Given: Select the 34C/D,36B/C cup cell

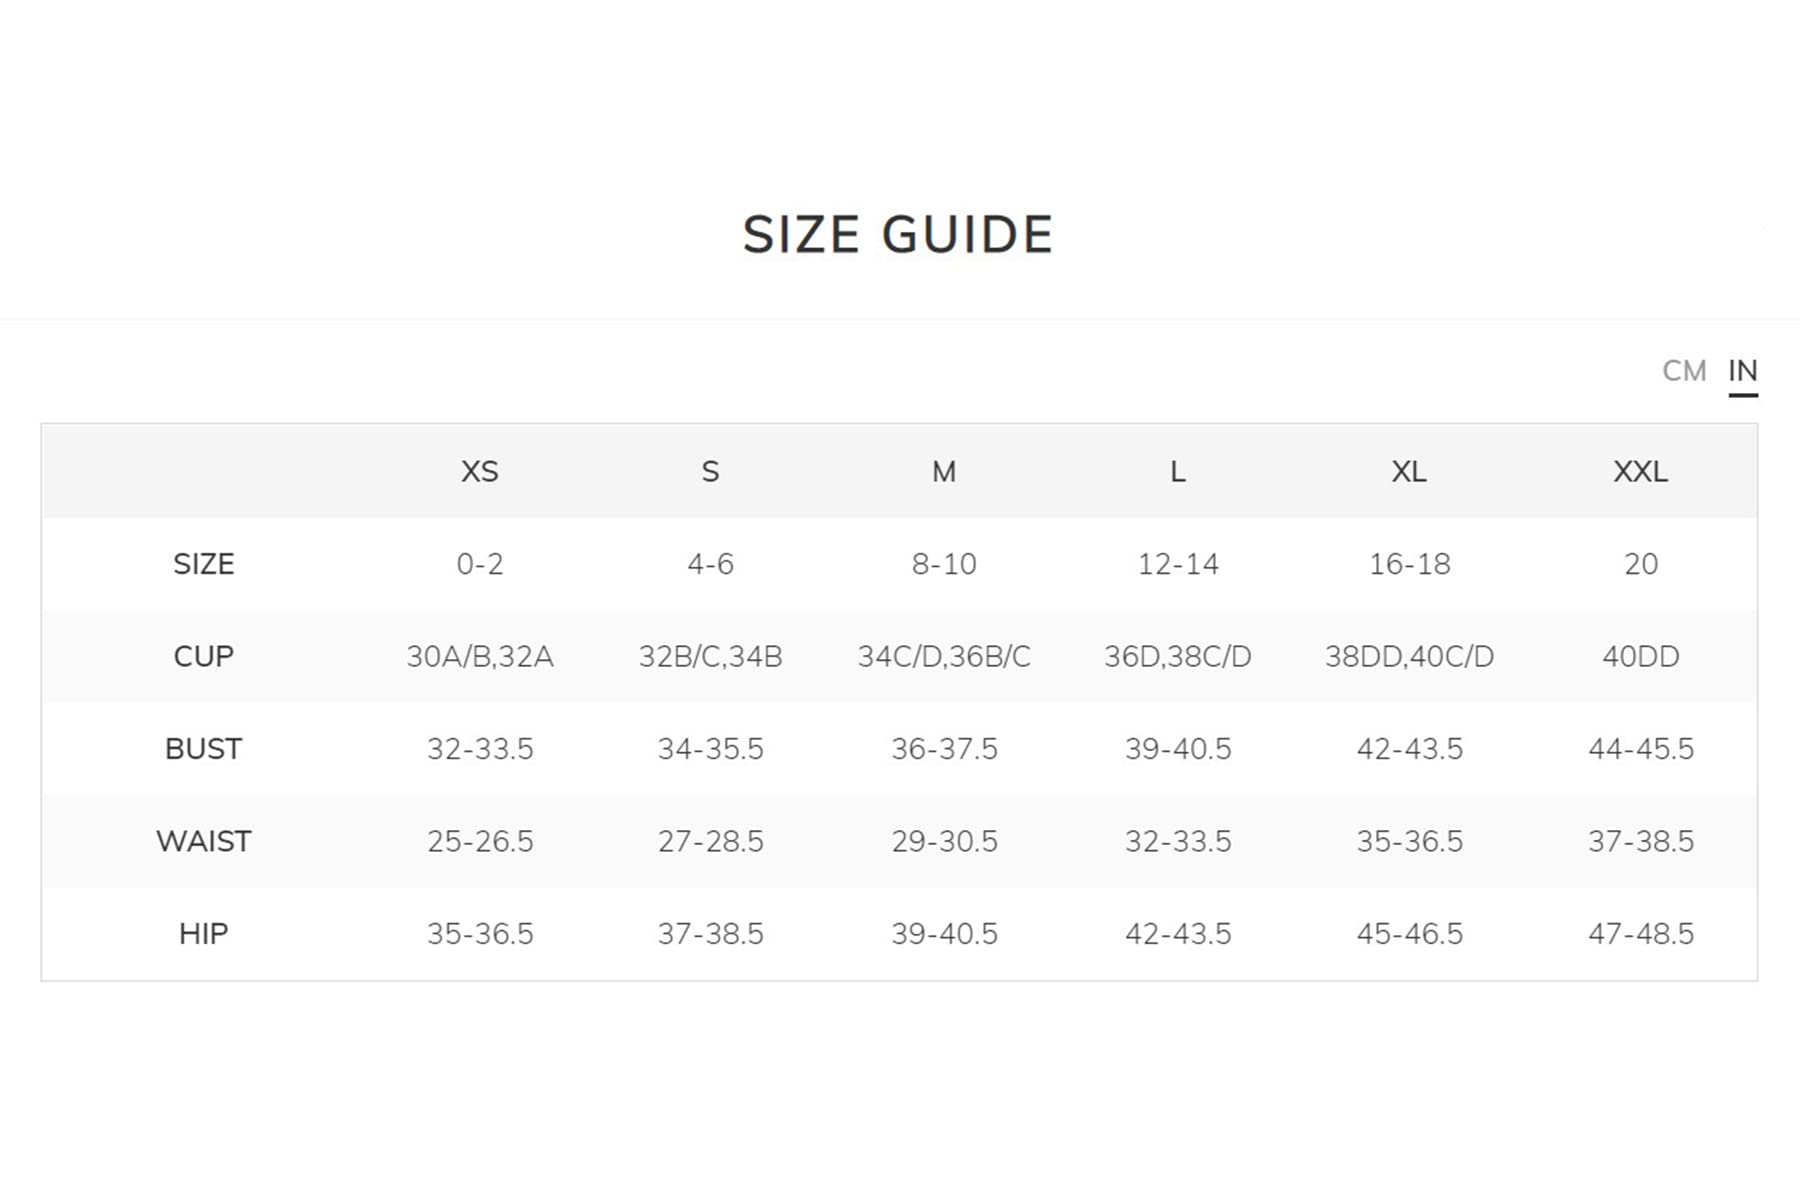Looking at the screenshot, I should coord(944,656).
